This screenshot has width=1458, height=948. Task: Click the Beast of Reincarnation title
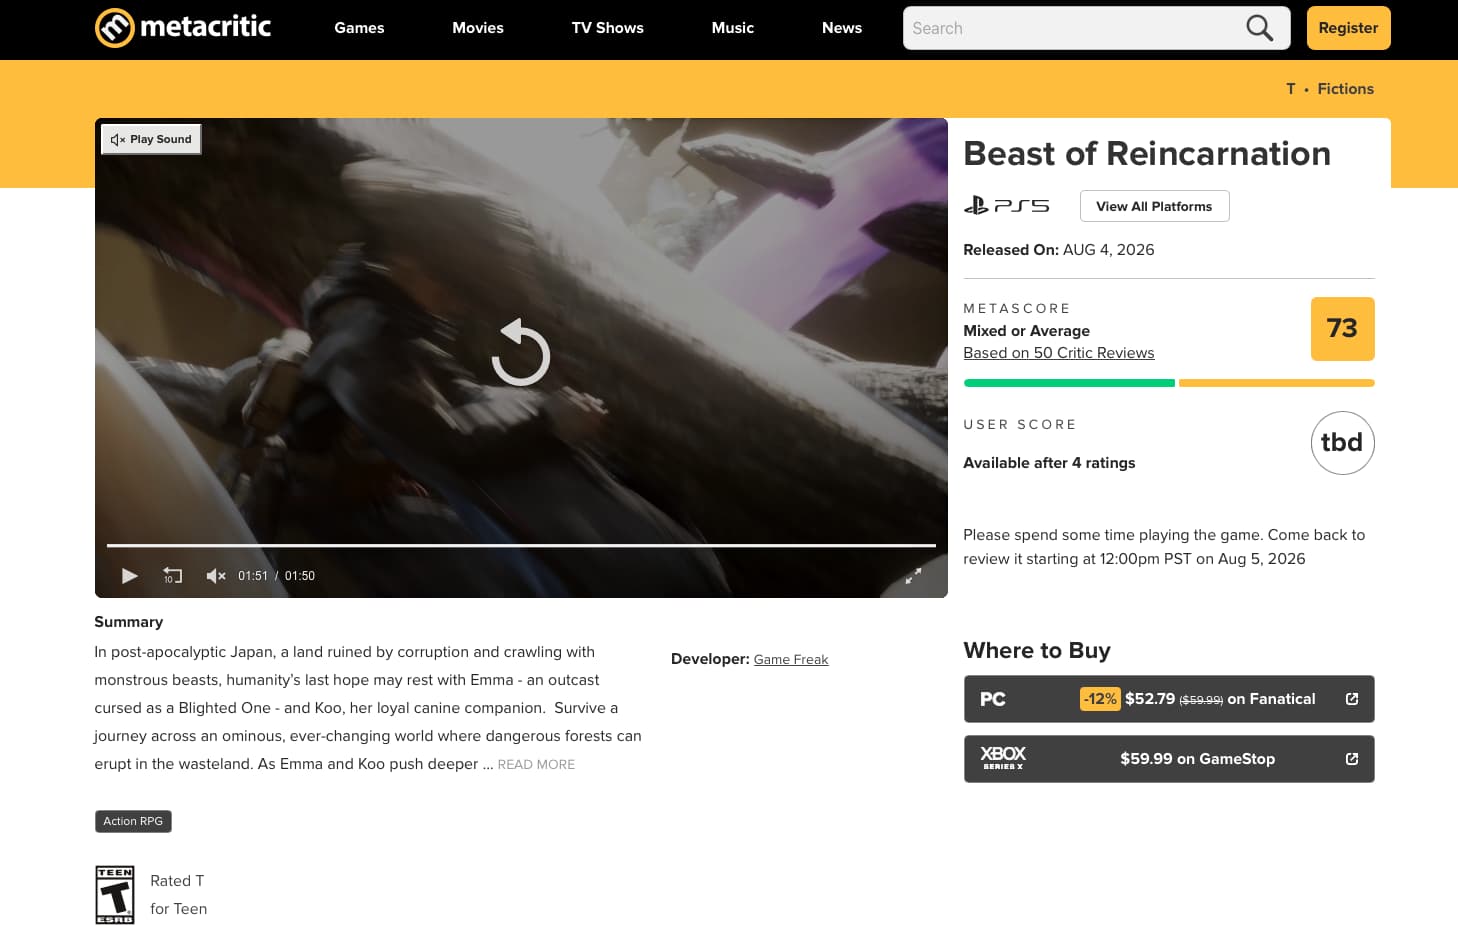coord(1147,154)
